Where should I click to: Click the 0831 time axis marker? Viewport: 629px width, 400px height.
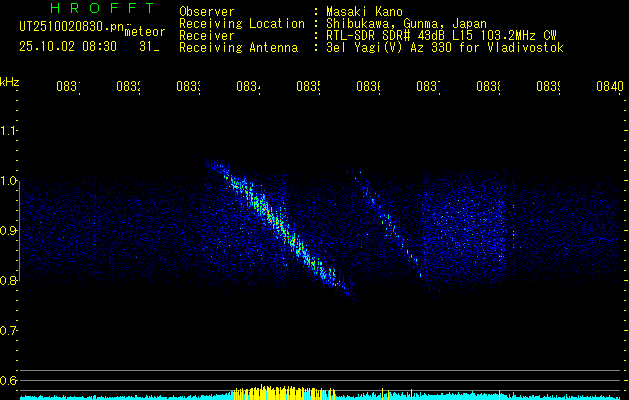(x=68, y=86)
